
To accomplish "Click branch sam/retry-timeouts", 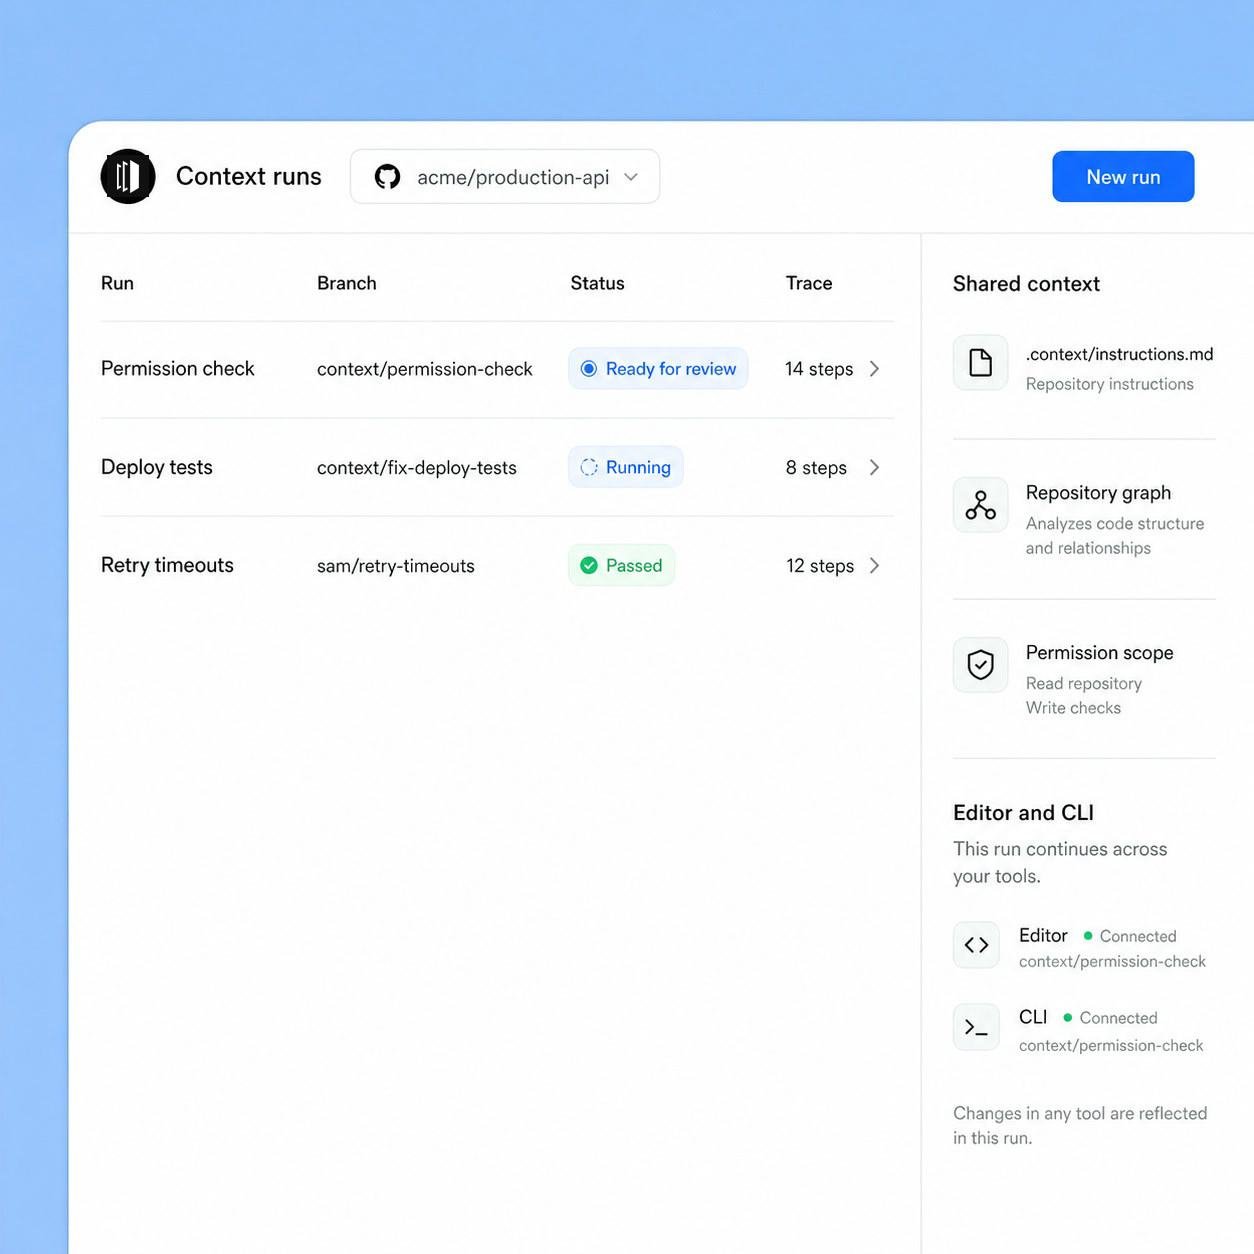I will click(x=396, y=566).
